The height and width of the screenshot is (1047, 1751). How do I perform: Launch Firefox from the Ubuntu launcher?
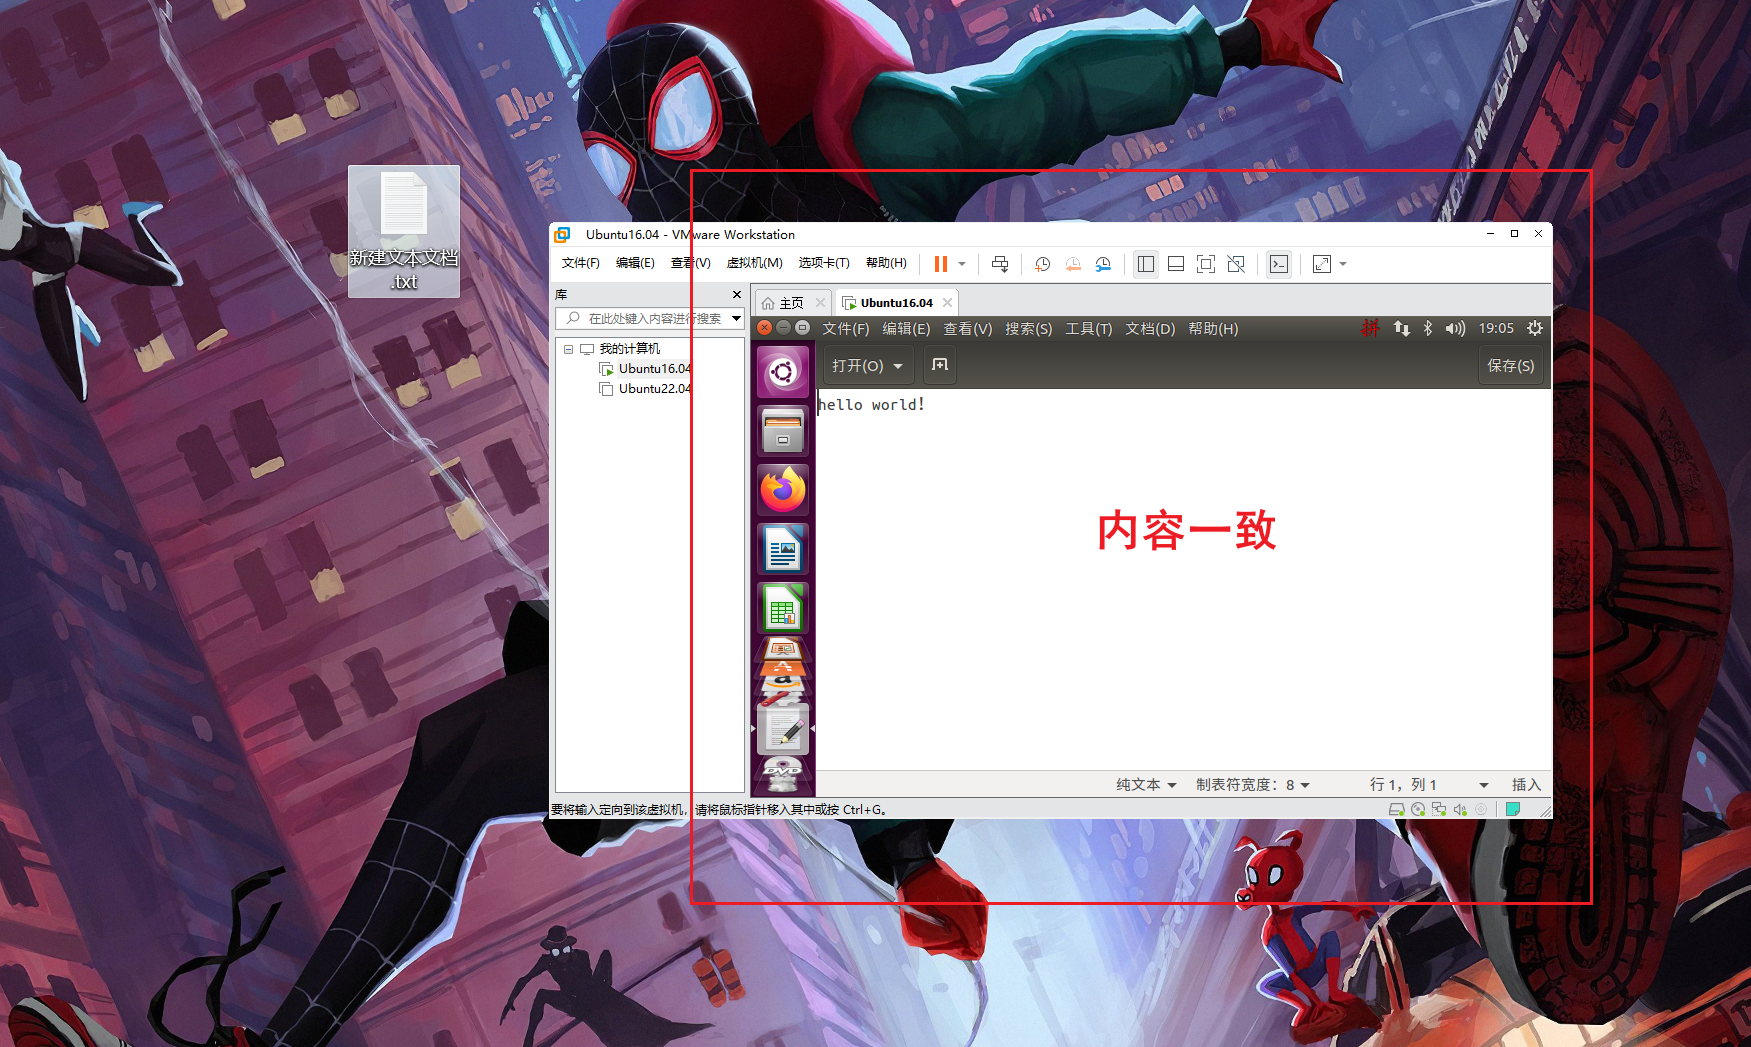[783, 490]
